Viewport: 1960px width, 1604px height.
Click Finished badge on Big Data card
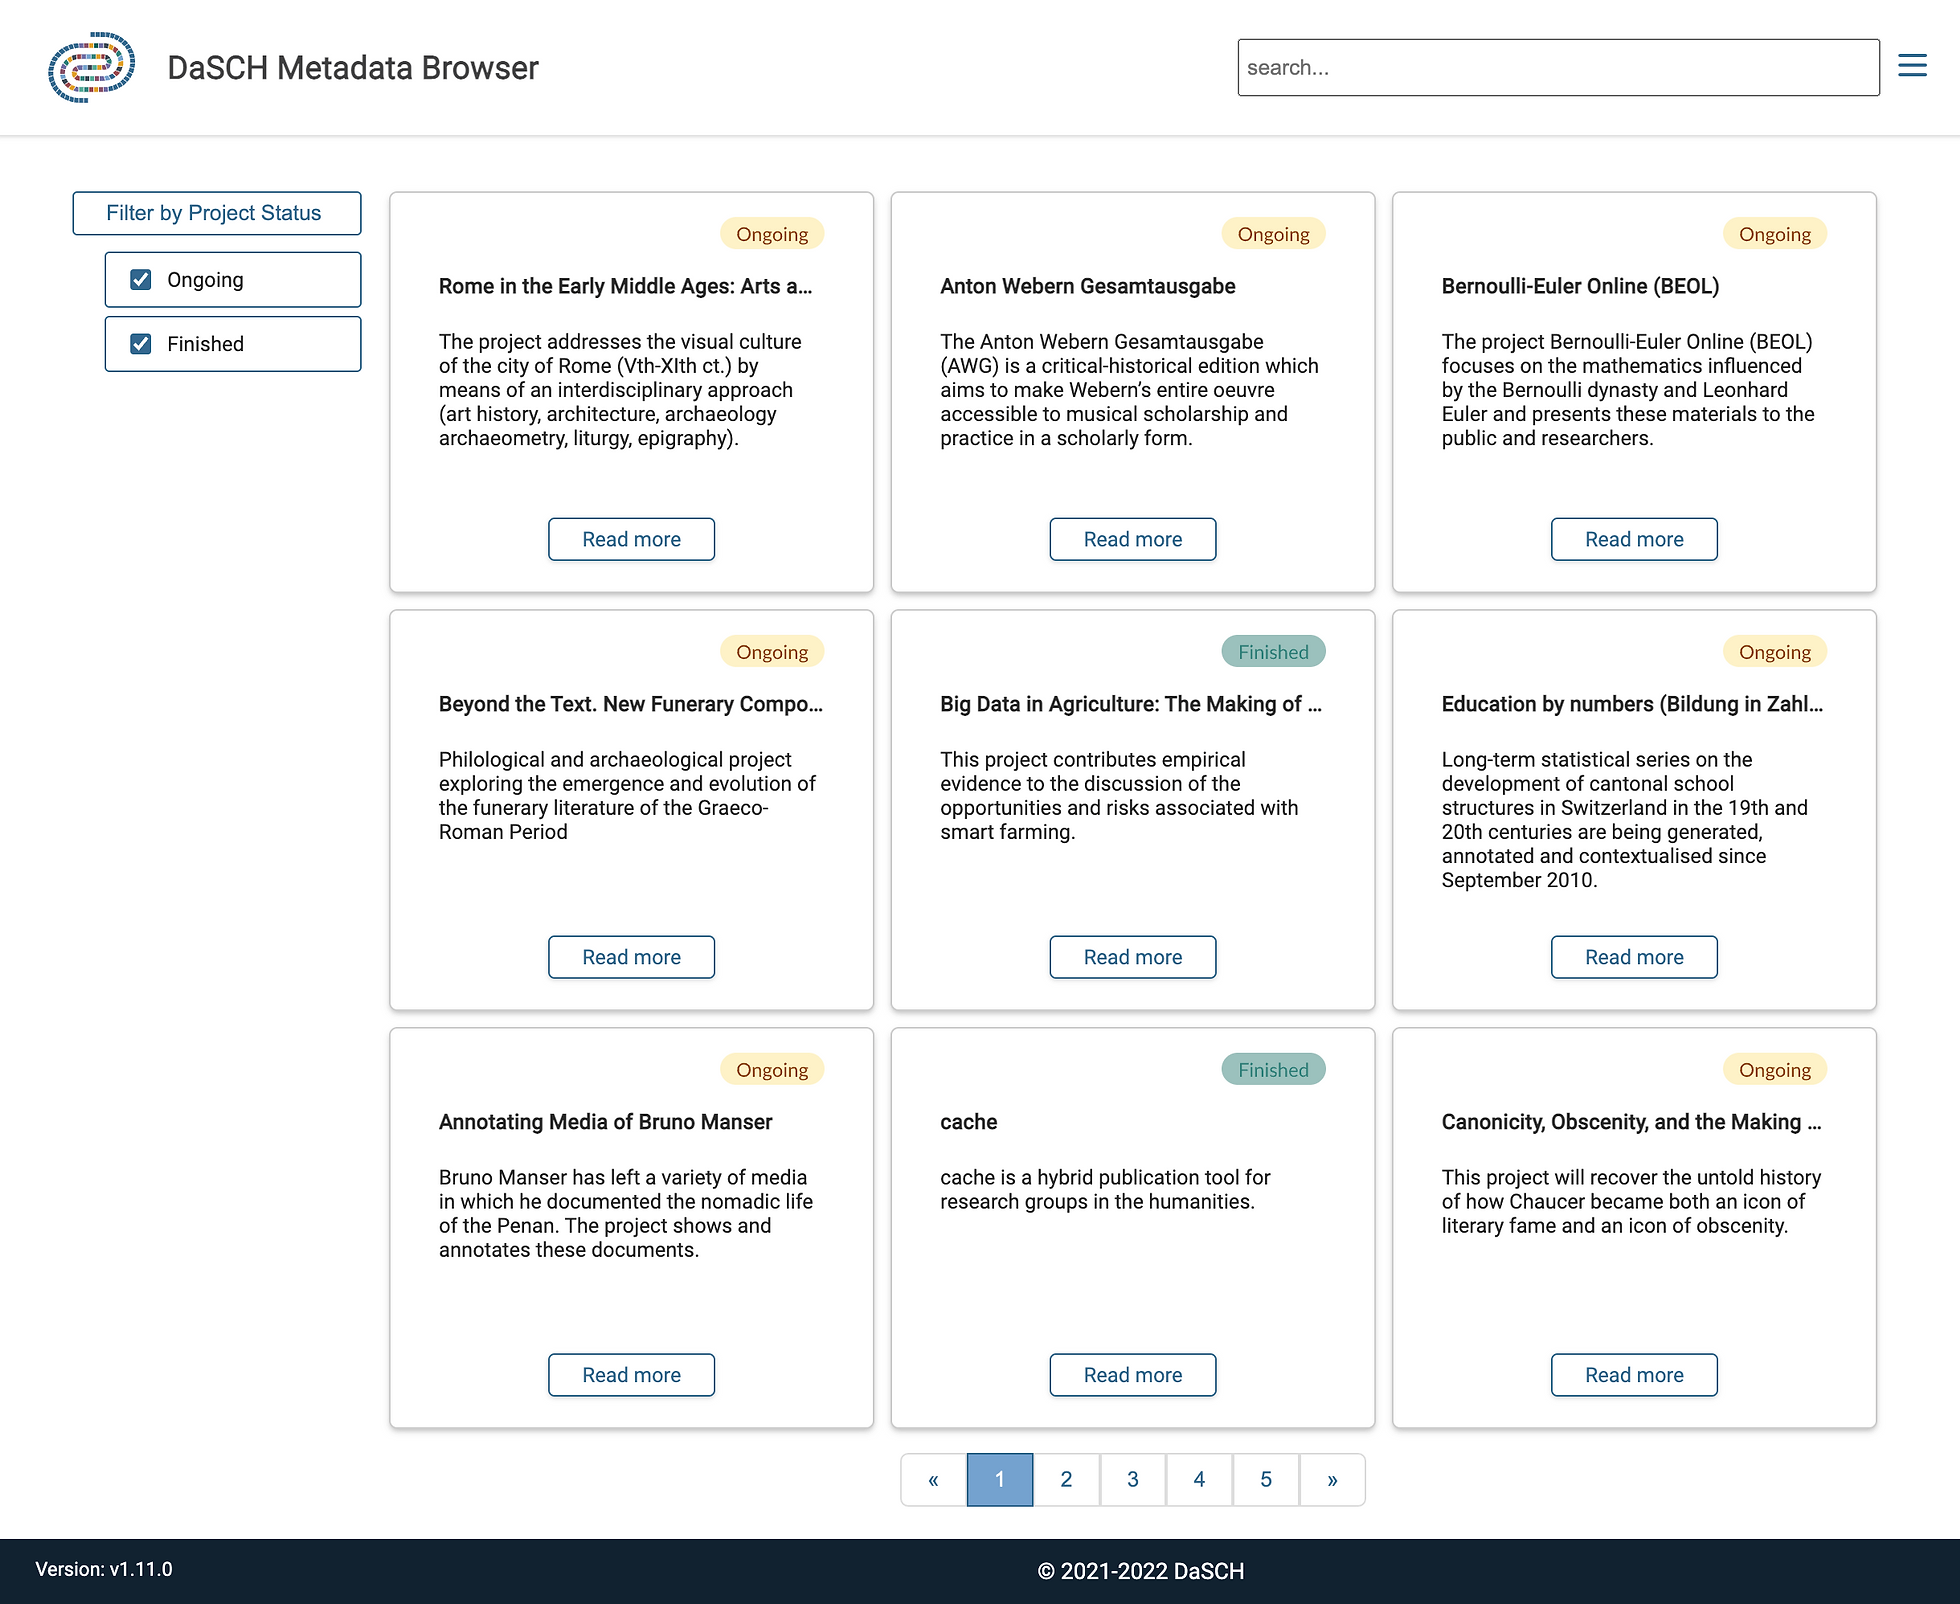1273,652
